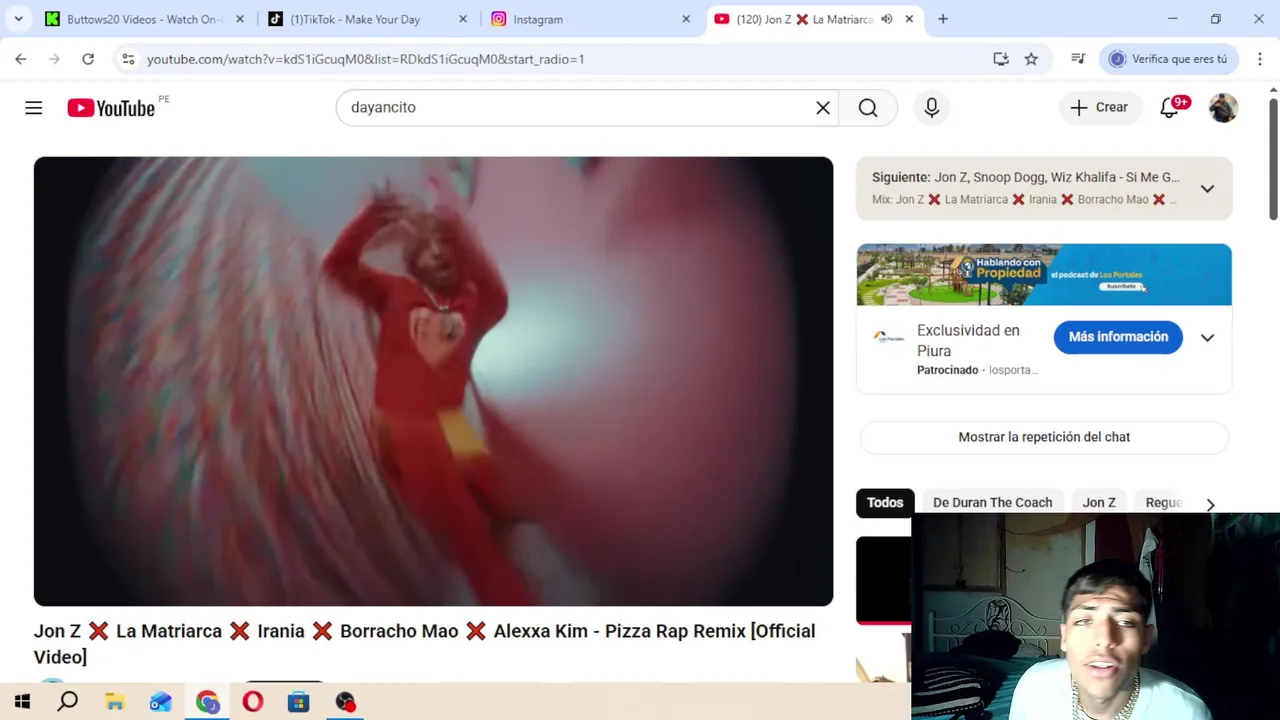The height and width of the screenshot is (720, 1280).
Task: Click the page vertical scrollbar
Action: pyautogui.click(x=1273, y=160)
